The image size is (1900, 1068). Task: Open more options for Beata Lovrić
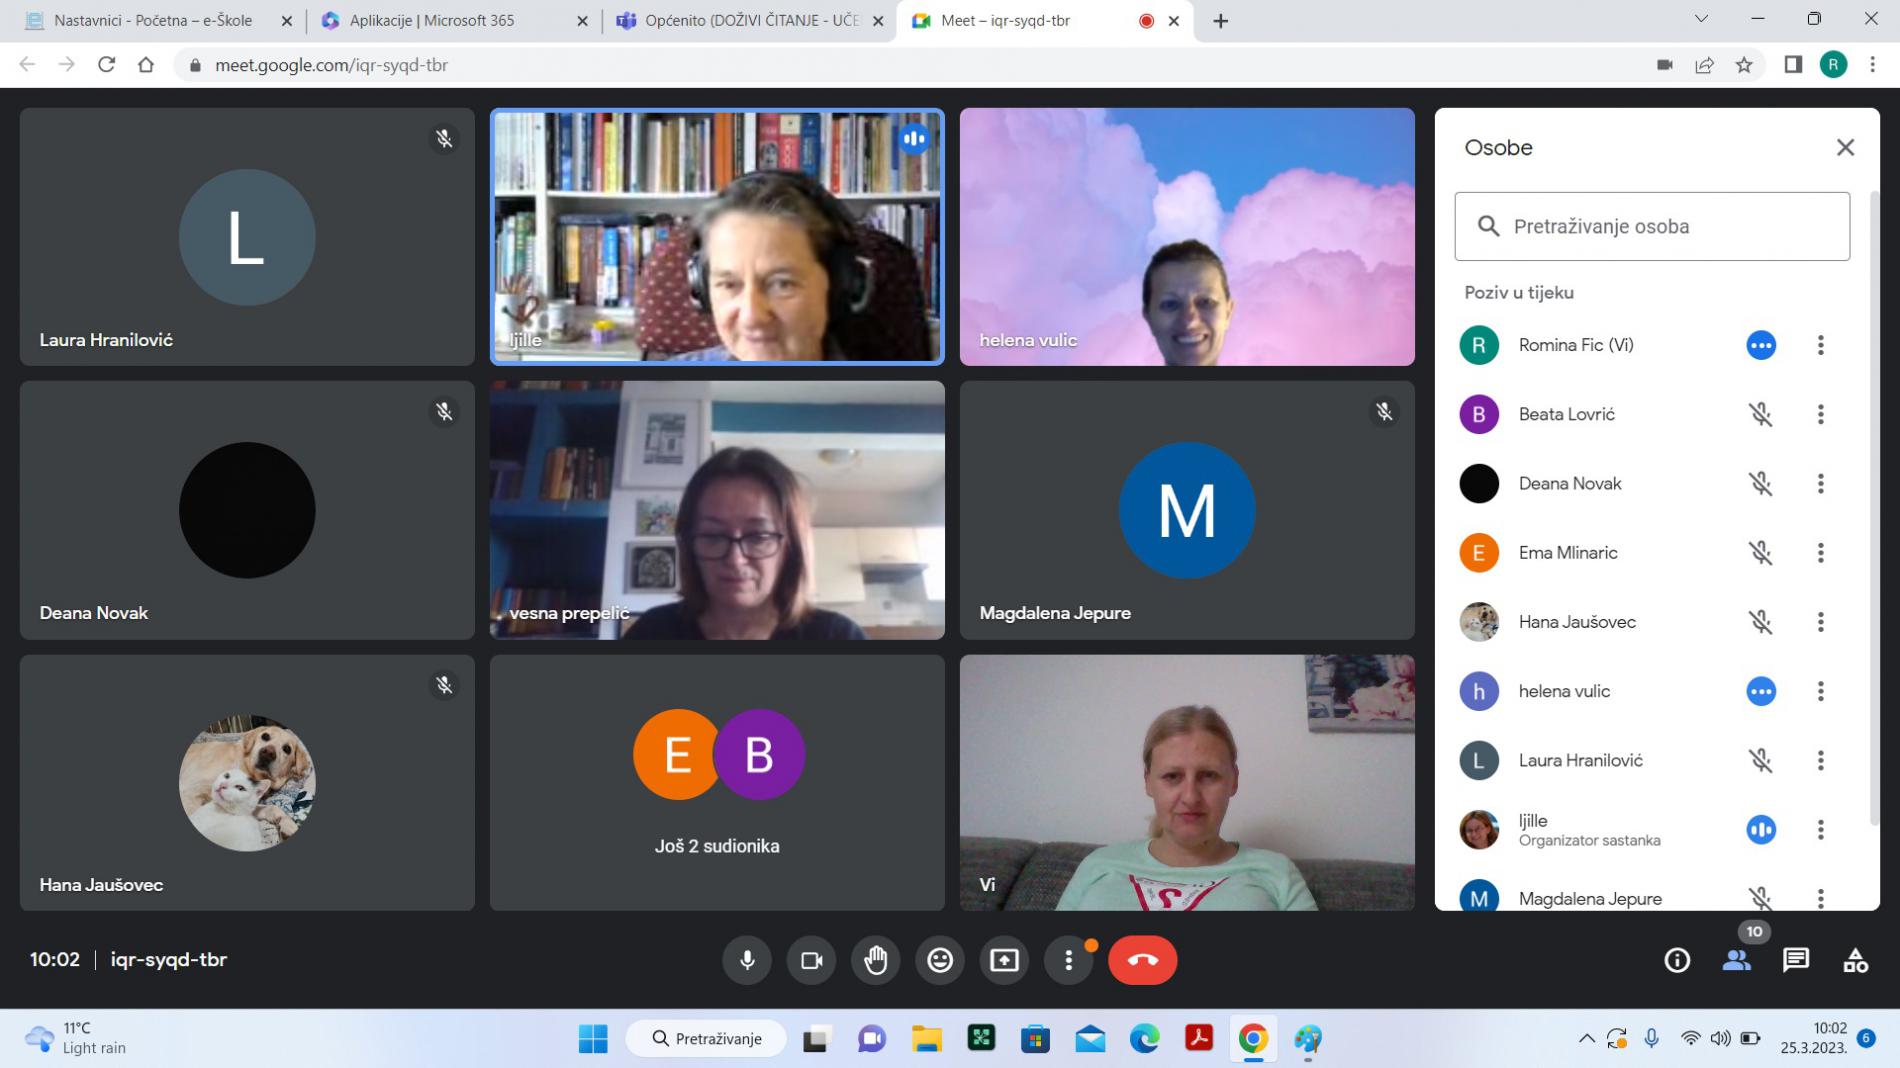[1820, 414]
